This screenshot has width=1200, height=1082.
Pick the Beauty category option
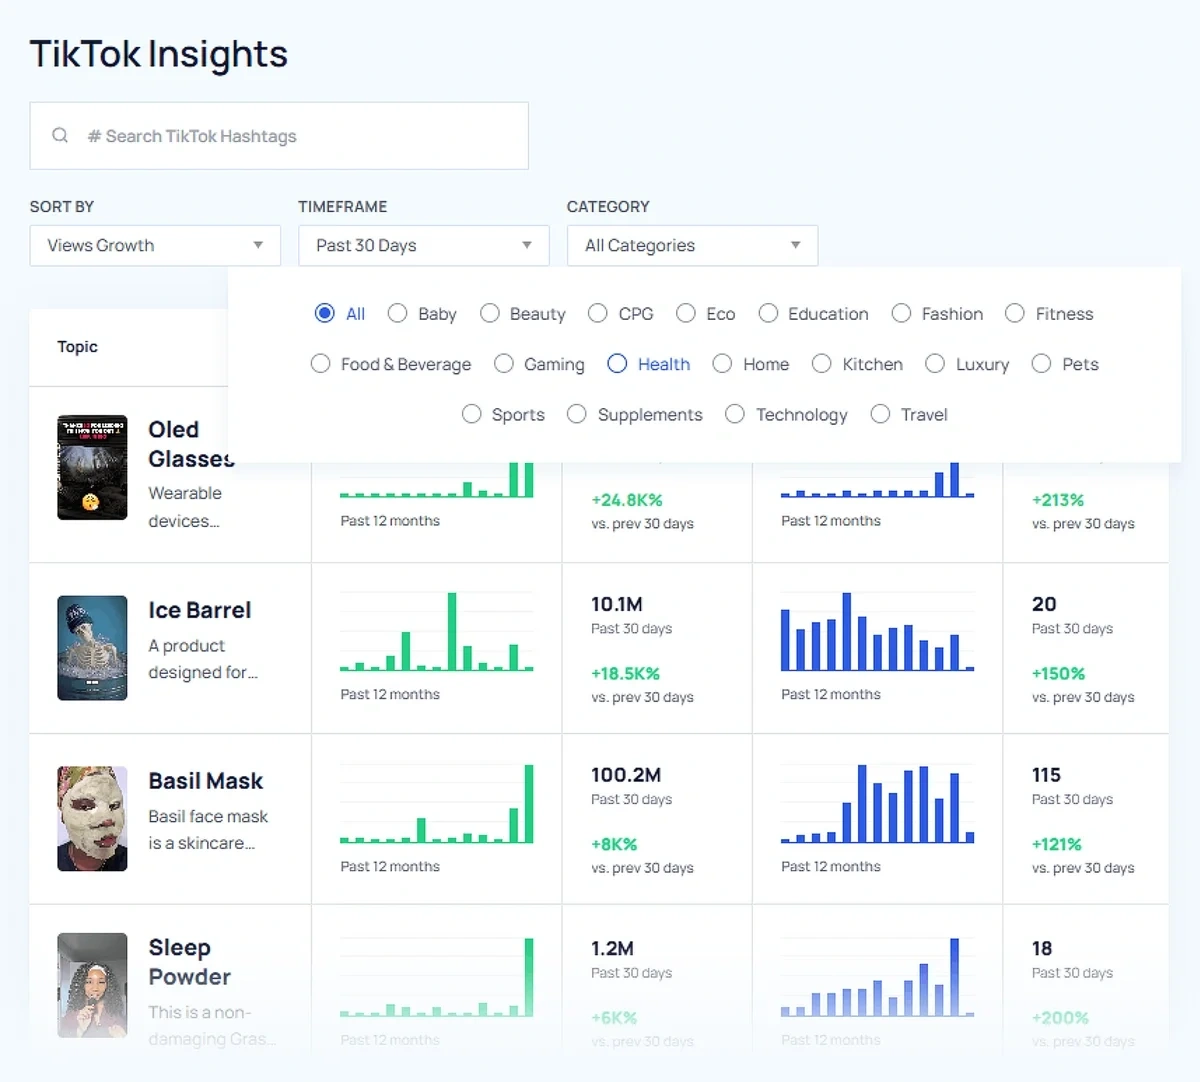pyautogui.click(x=490, y=313)
